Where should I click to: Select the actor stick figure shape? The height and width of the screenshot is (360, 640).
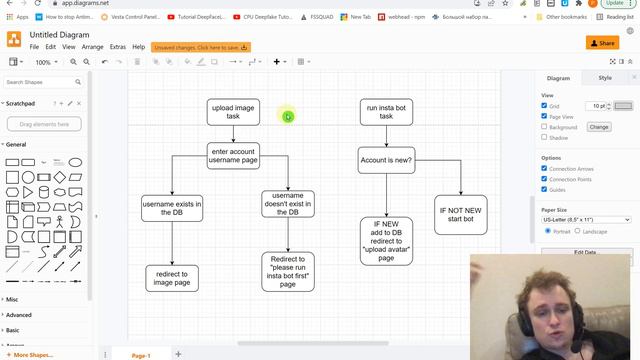pyautogui.click(x=60, y=222)
